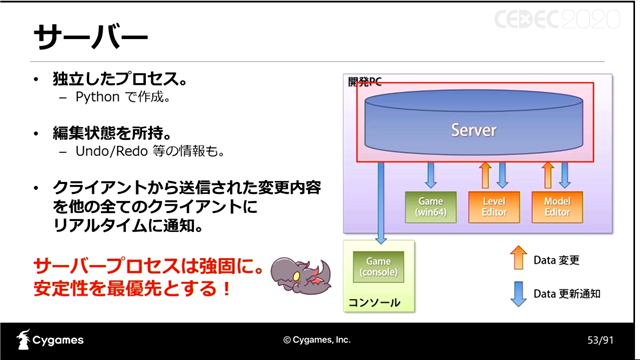Image resolution: width=640 pixels, height=360 pixels.
Task: Click the blue Data 更新通知 legend arrow
Action: tap(518, 294)
